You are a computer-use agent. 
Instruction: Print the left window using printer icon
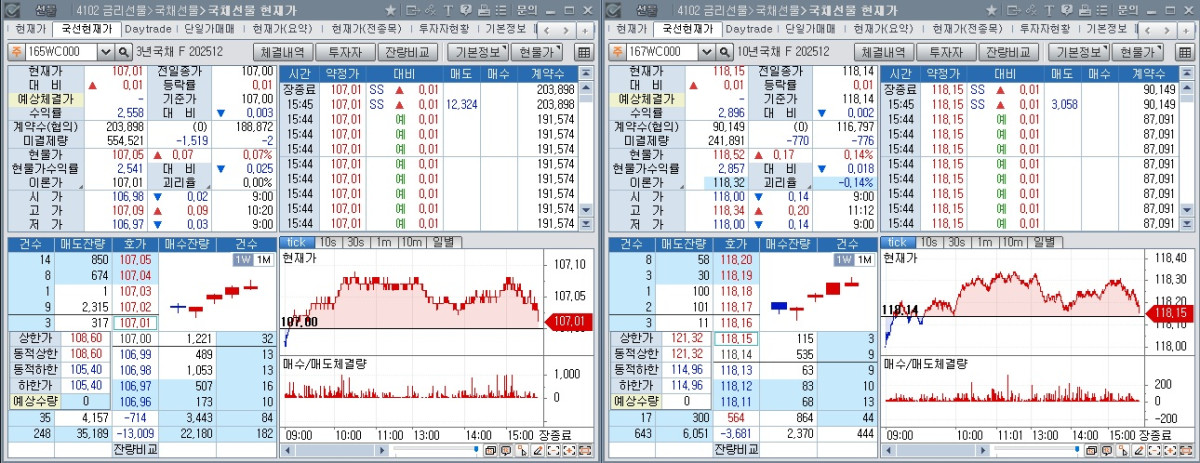(484, 10)
